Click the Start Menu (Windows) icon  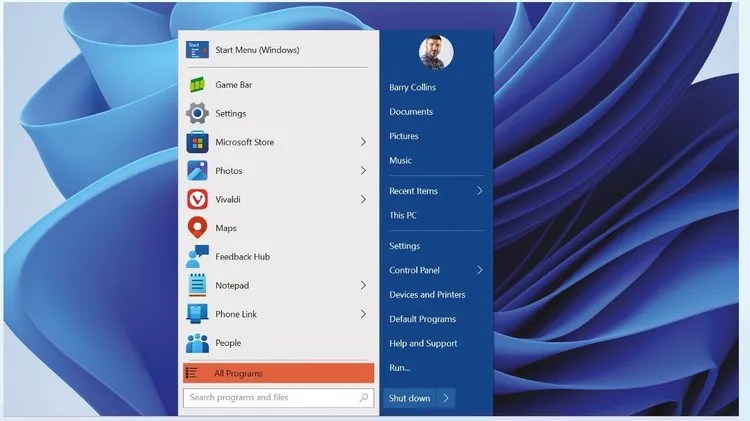[197, 50]
